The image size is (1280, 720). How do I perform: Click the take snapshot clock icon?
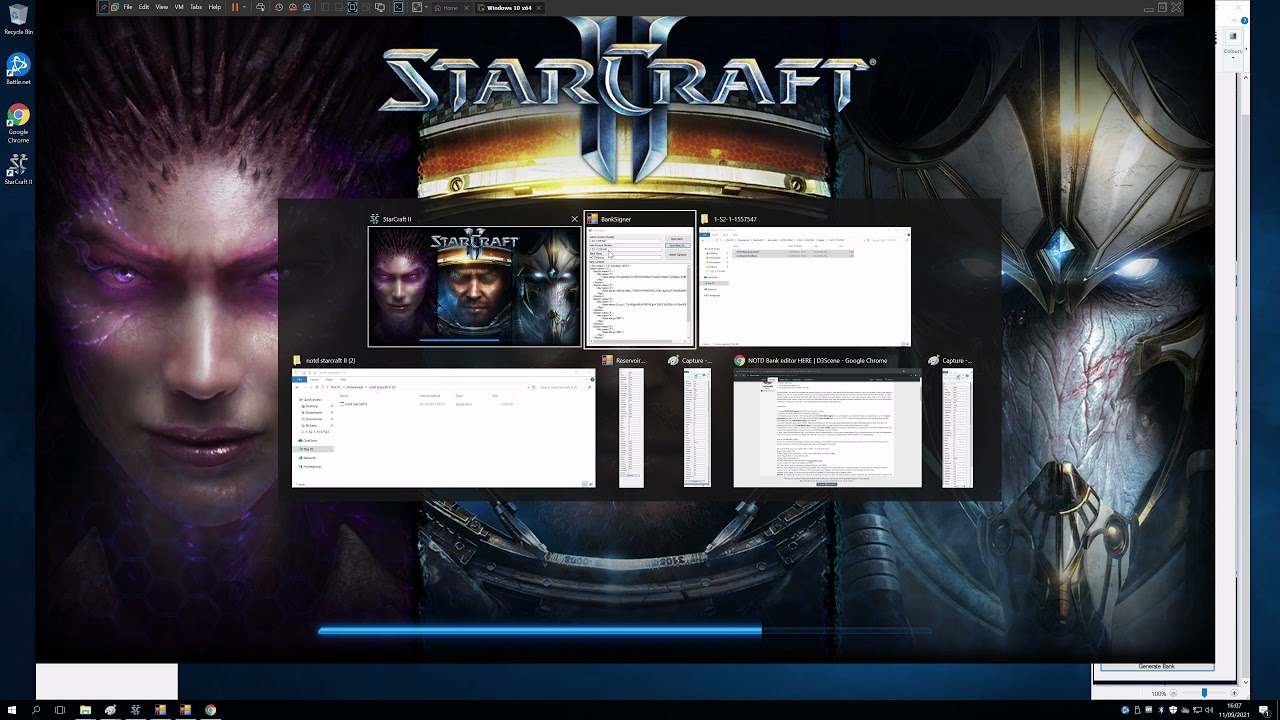tap(279, 7)
